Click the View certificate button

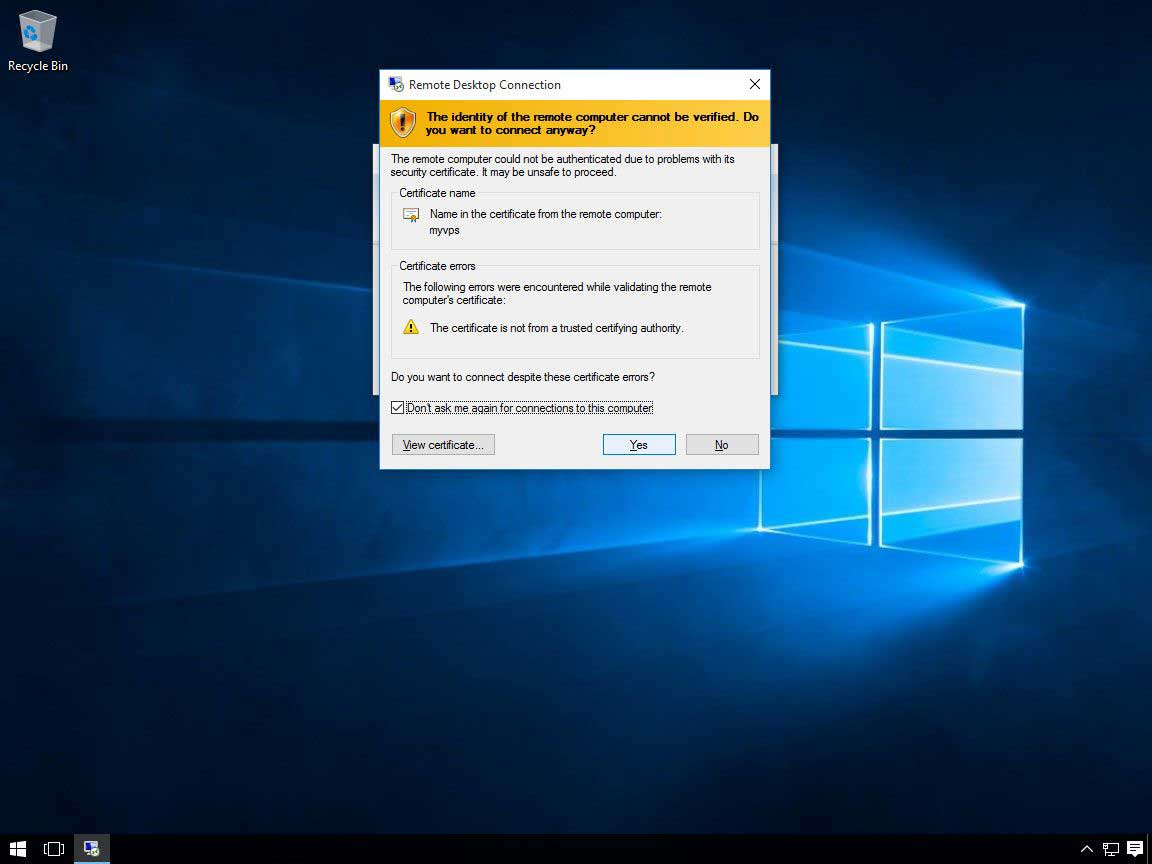(443, 444)
